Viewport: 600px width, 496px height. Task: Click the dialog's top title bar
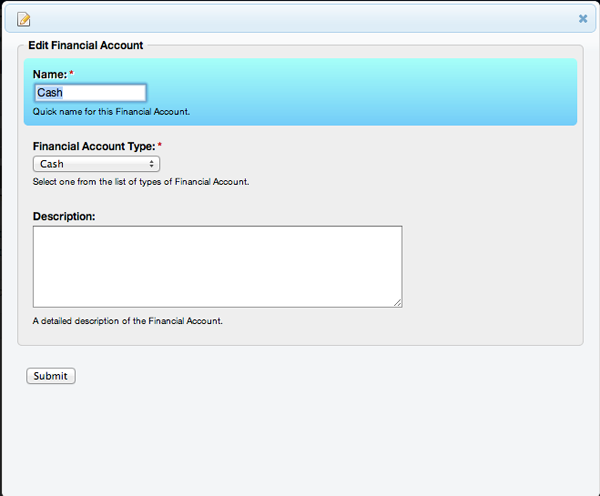point(300,18)
